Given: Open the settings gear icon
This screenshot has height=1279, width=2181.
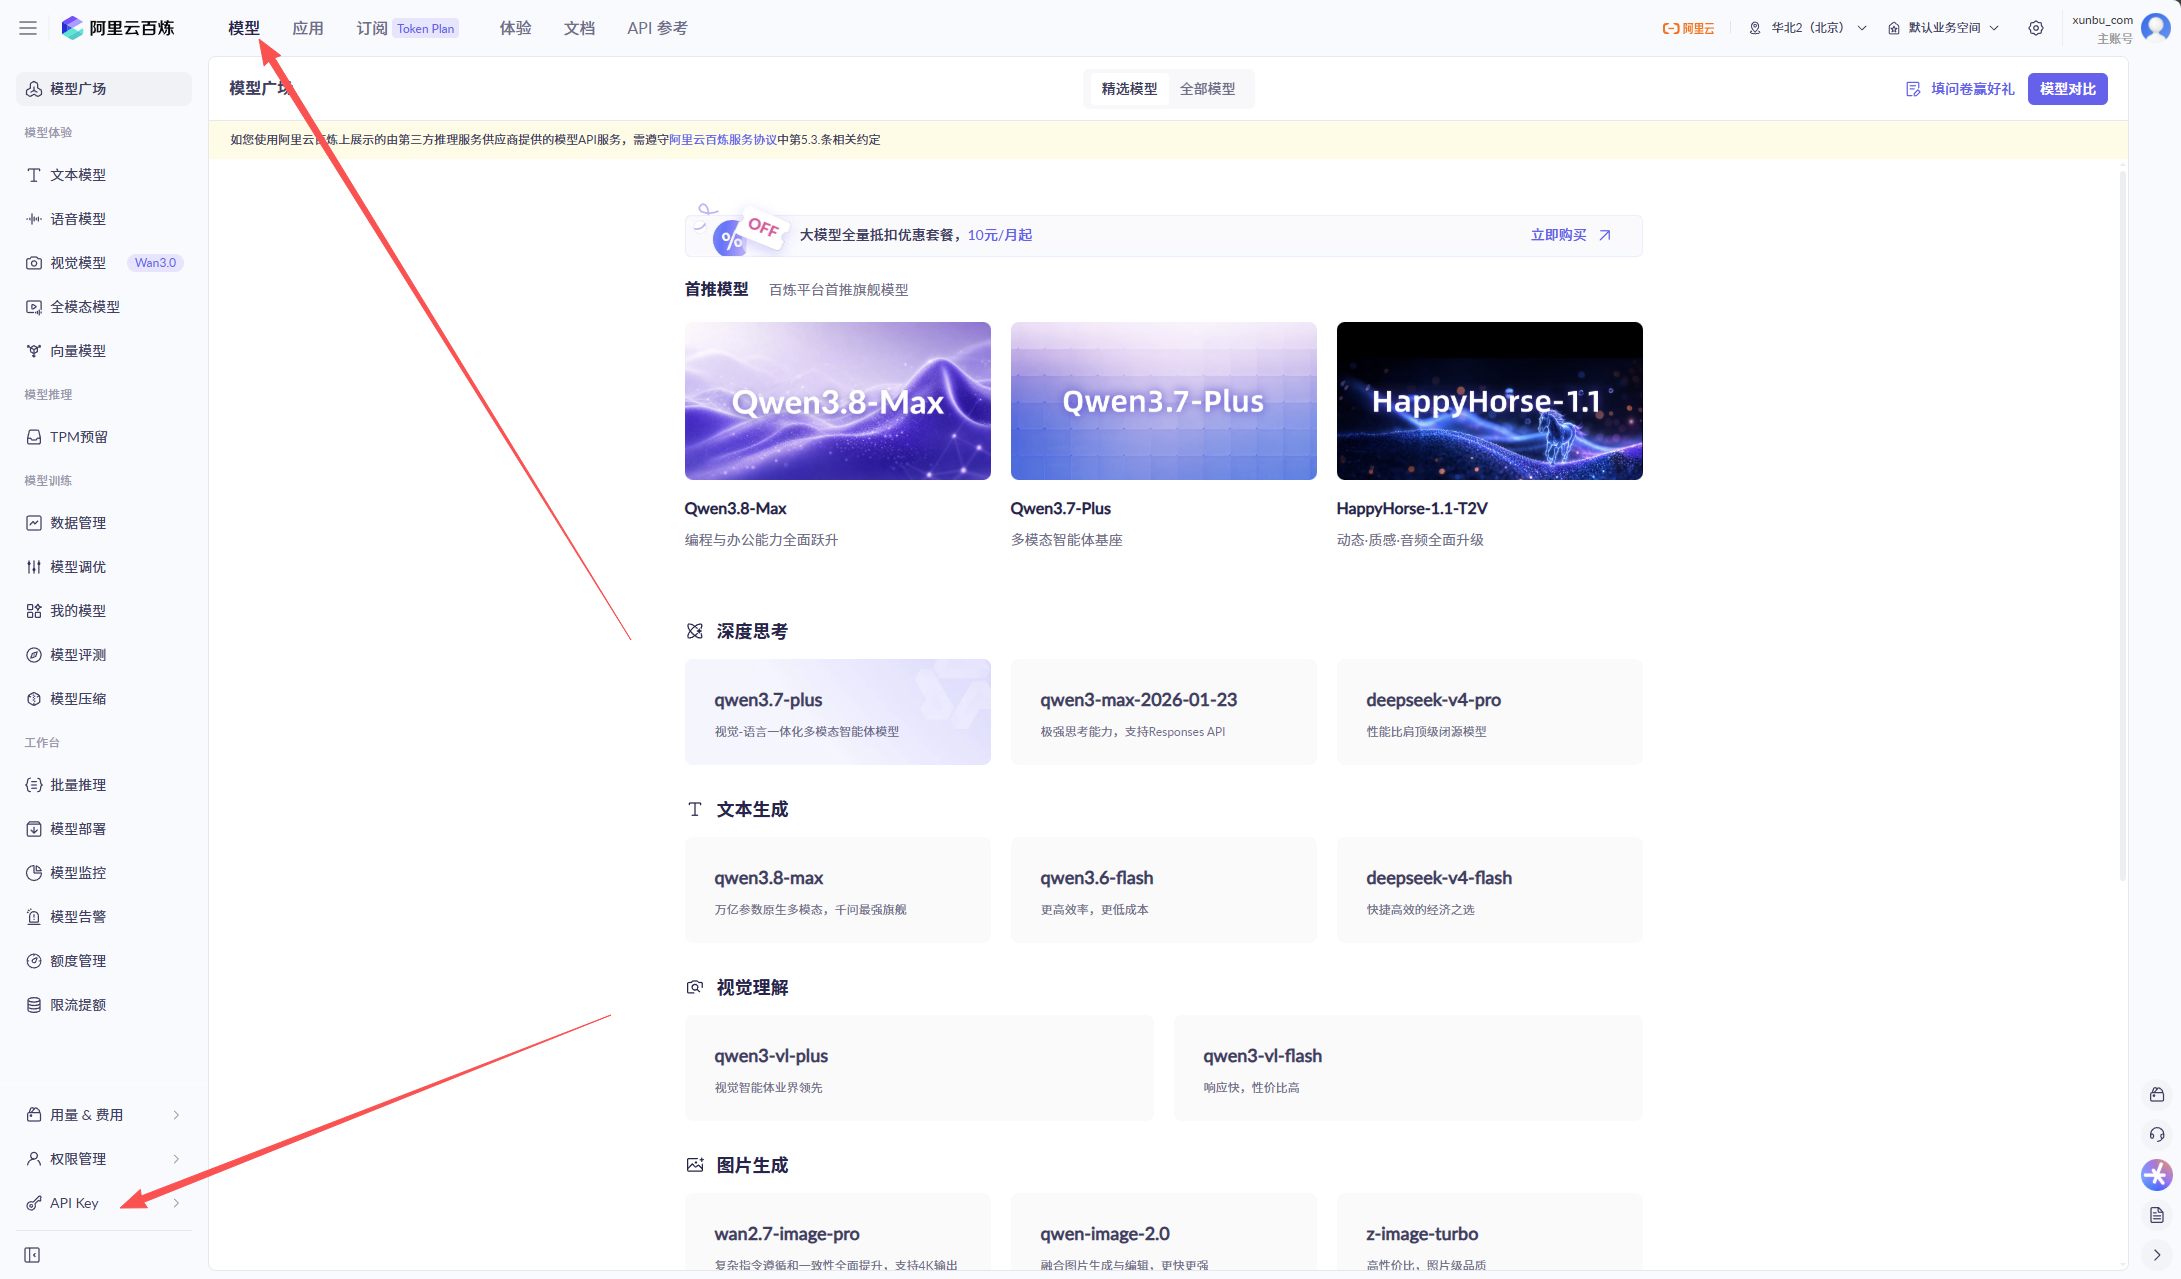Looking at the screenshot, I should 2036,28.
